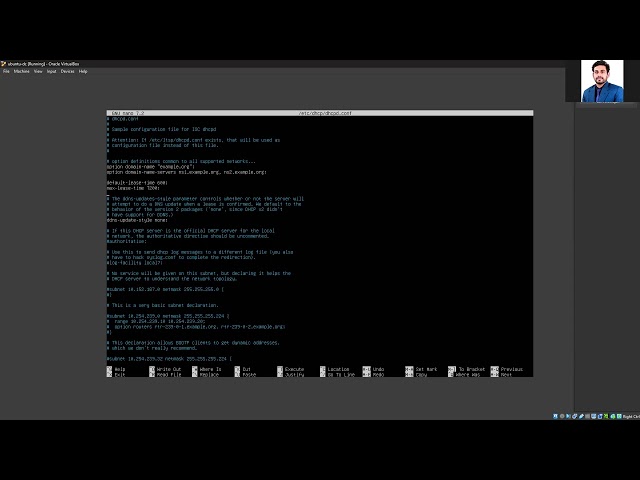Click the mouse integration status icon
The image size is (640, 480).
click(x=613, y=416)
